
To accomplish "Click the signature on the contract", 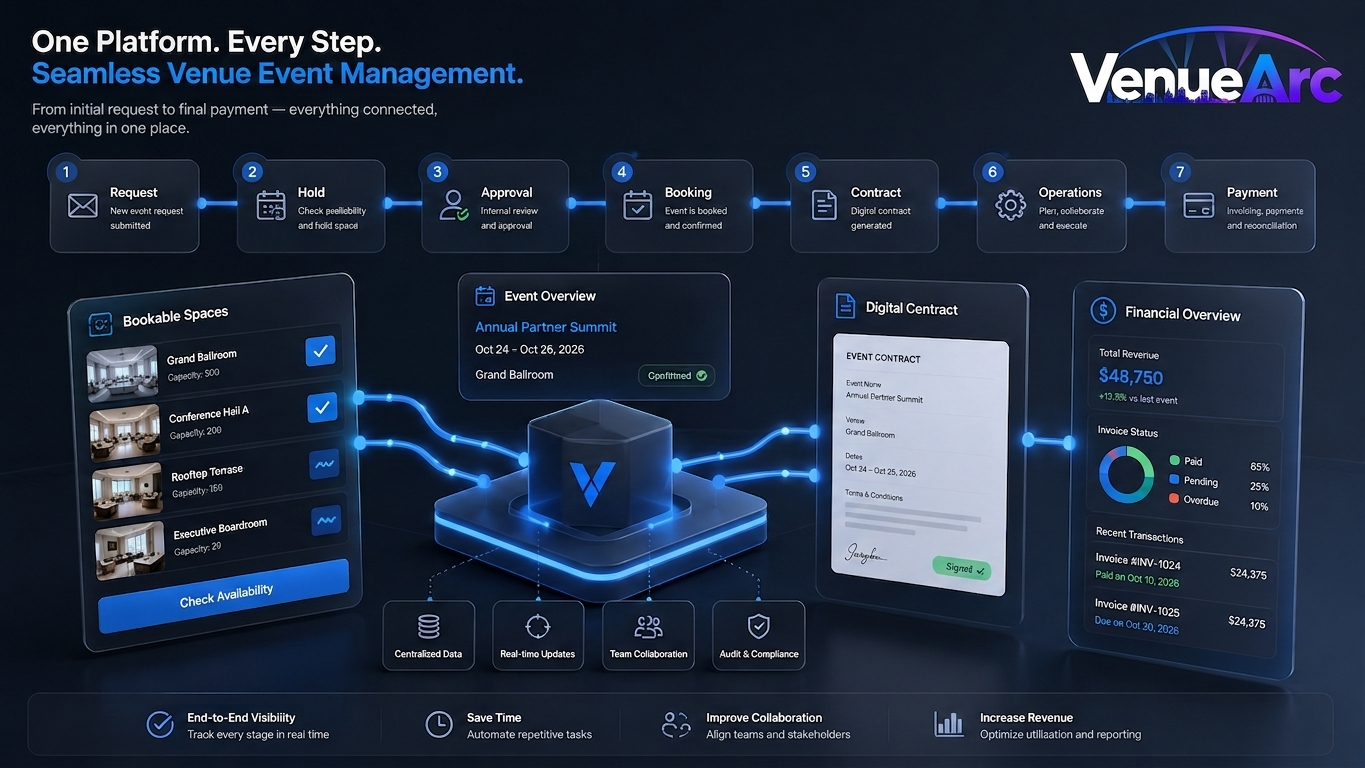I will (x=868, y=551).
